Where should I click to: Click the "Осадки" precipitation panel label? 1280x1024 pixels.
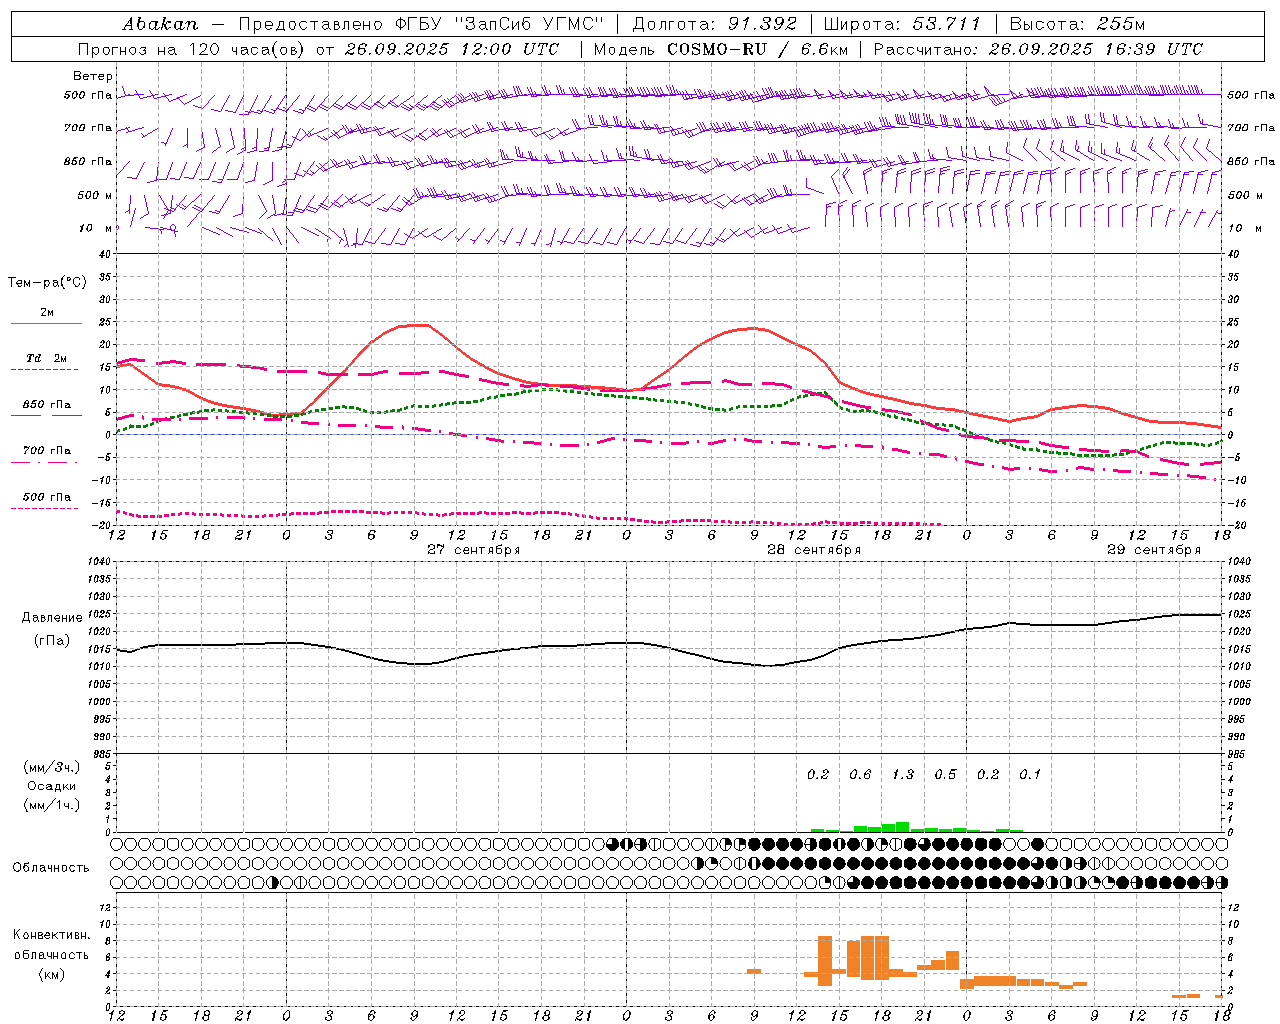pos(51,787)
